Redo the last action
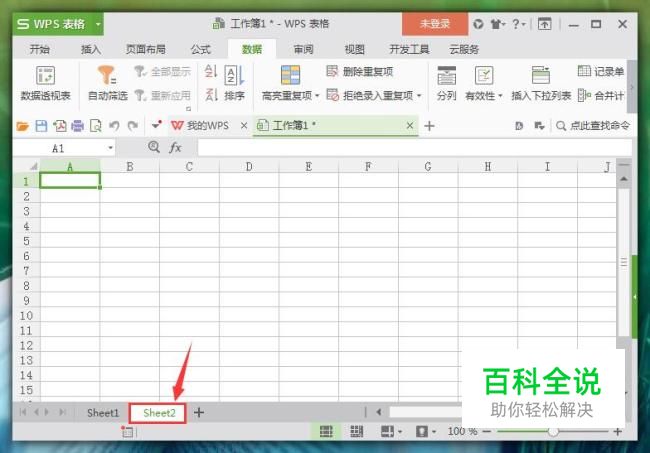The height and width of the screenshot is (453, 650). (x=132, y=126)
